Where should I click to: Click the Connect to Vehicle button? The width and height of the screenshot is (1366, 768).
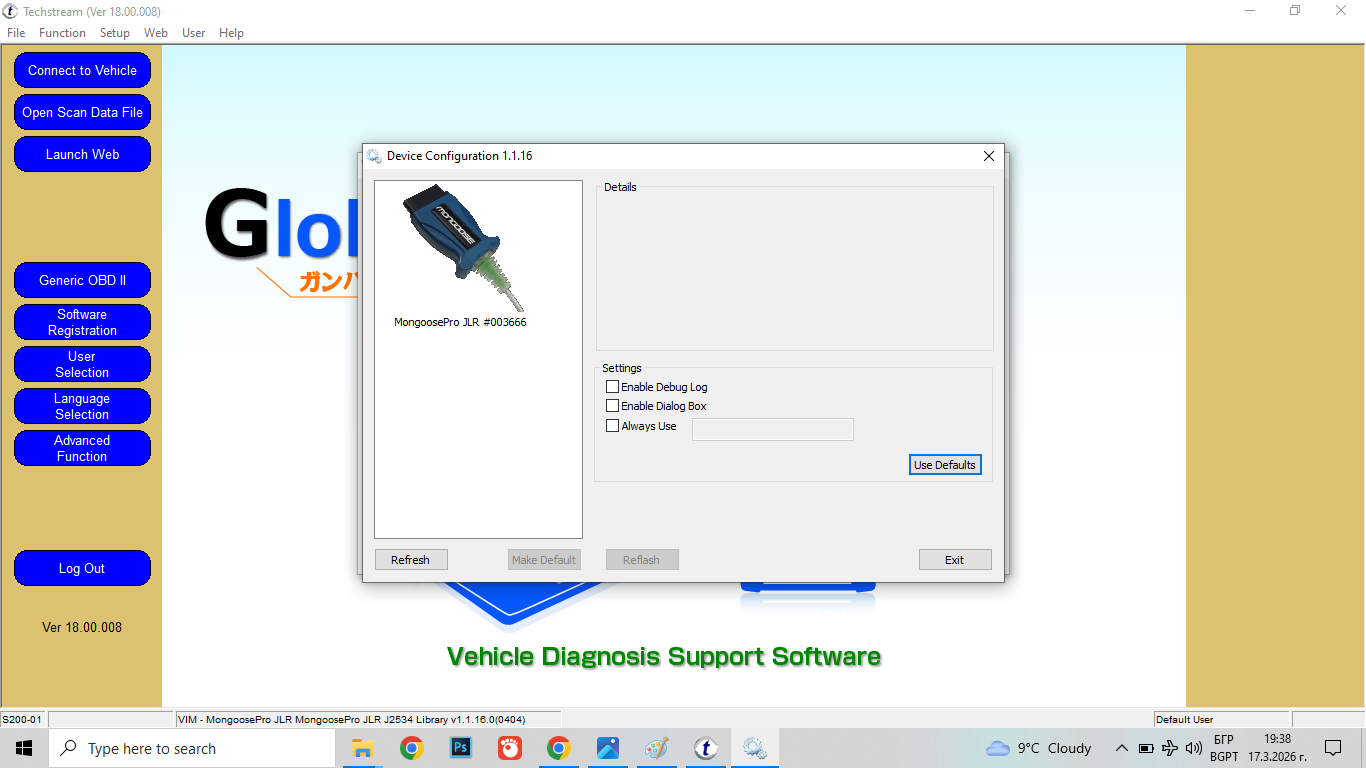pos(82,71)
